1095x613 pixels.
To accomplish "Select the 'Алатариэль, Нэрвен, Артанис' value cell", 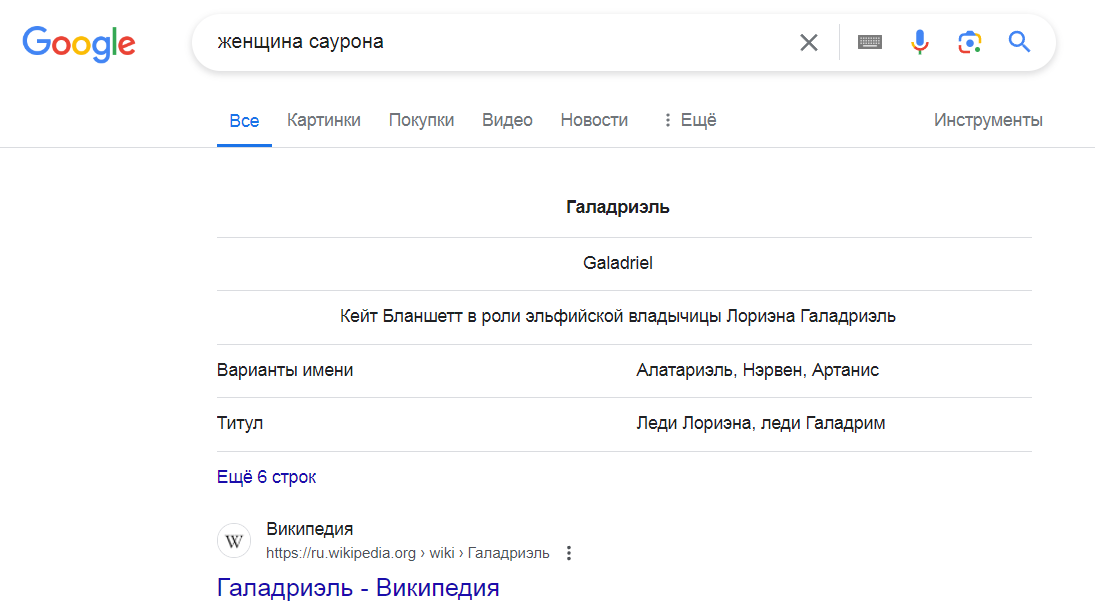I will tap(757, 370).
